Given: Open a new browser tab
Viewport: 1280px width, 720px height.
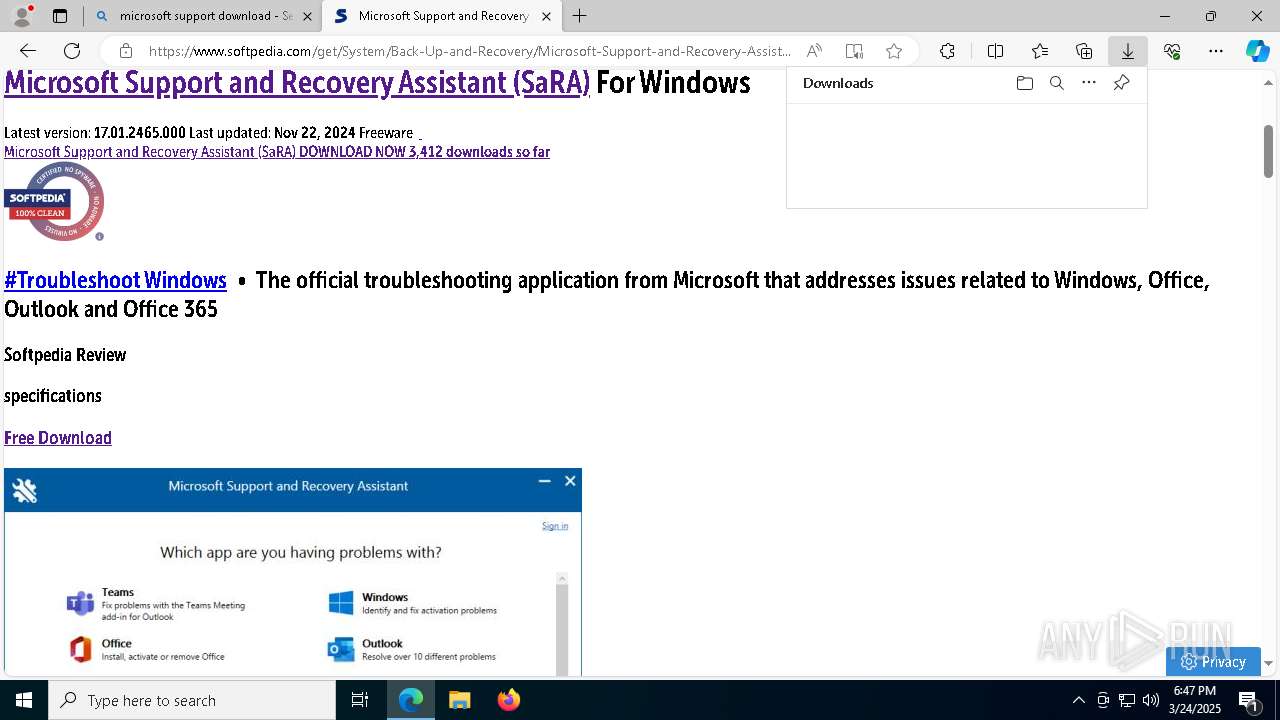Looking at the screenshot, I should [x=580, y=16].
